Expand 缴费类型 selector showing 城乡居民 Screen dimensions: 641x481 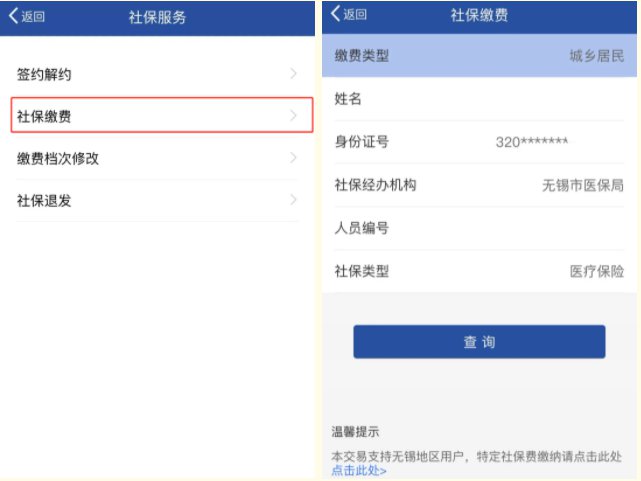click(x=479, y=56)
